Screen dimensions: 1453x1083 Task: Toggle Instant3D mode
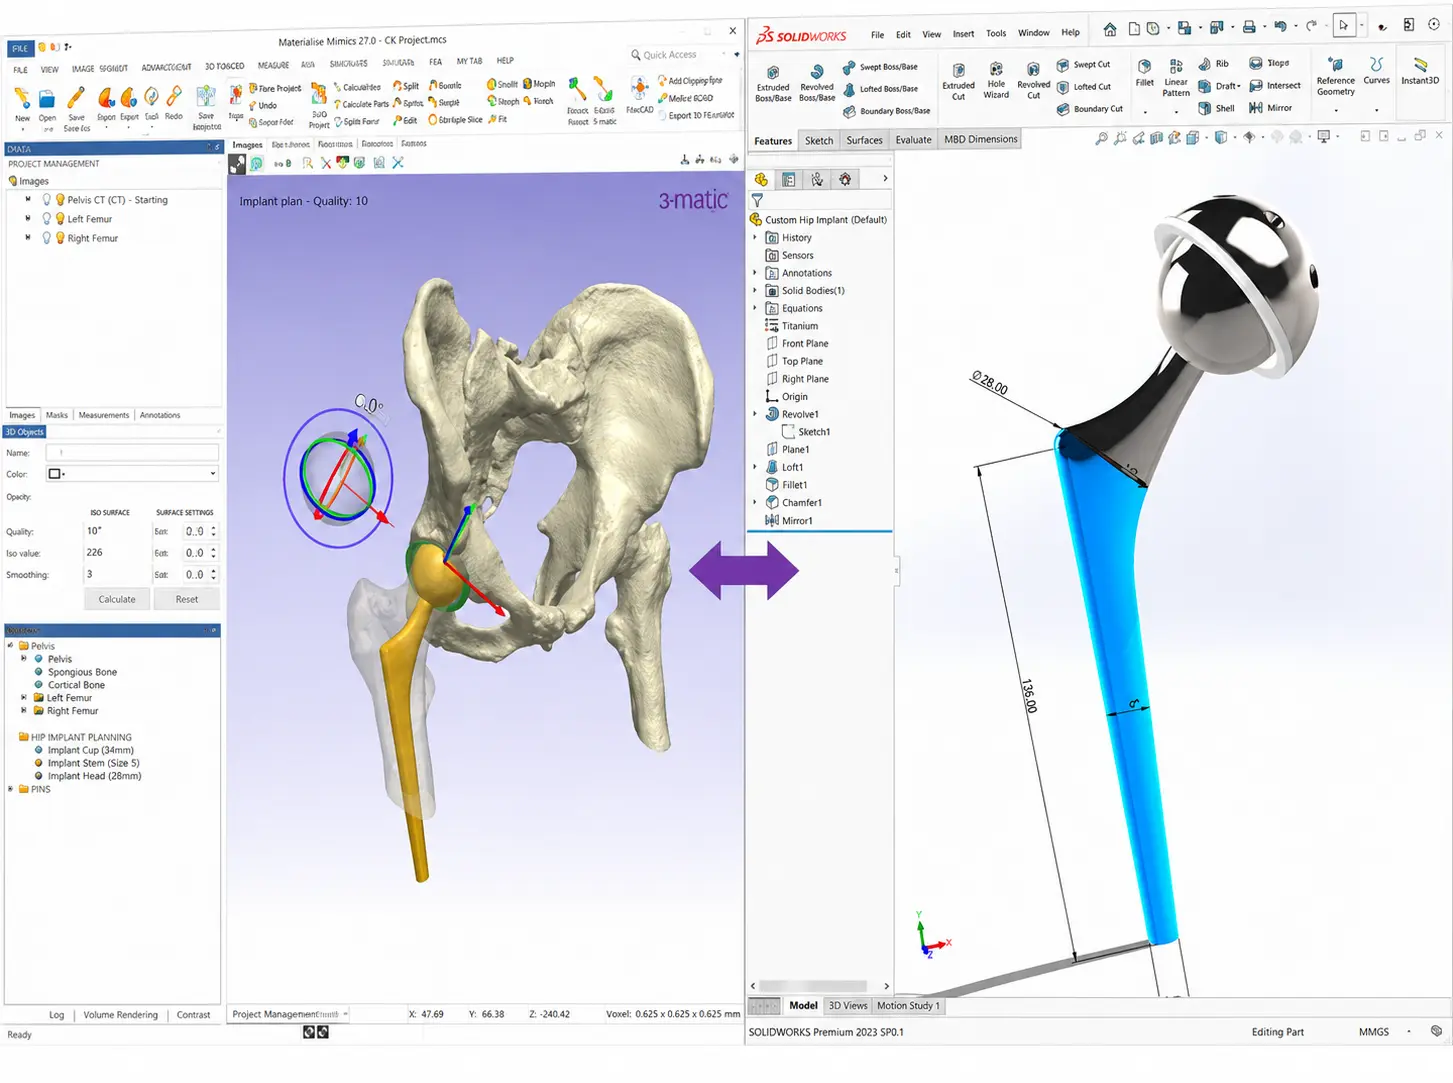pos(1420,71)
